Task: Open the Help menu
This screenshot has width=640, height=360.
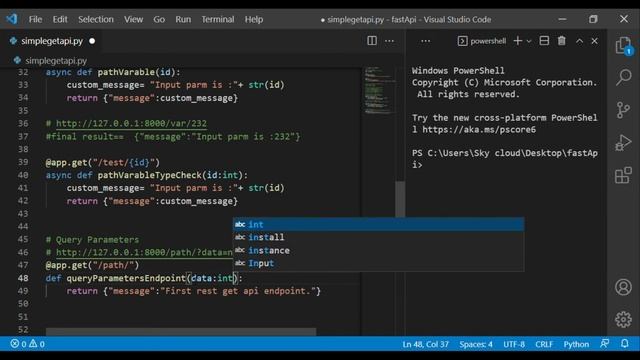Action: 253,19
